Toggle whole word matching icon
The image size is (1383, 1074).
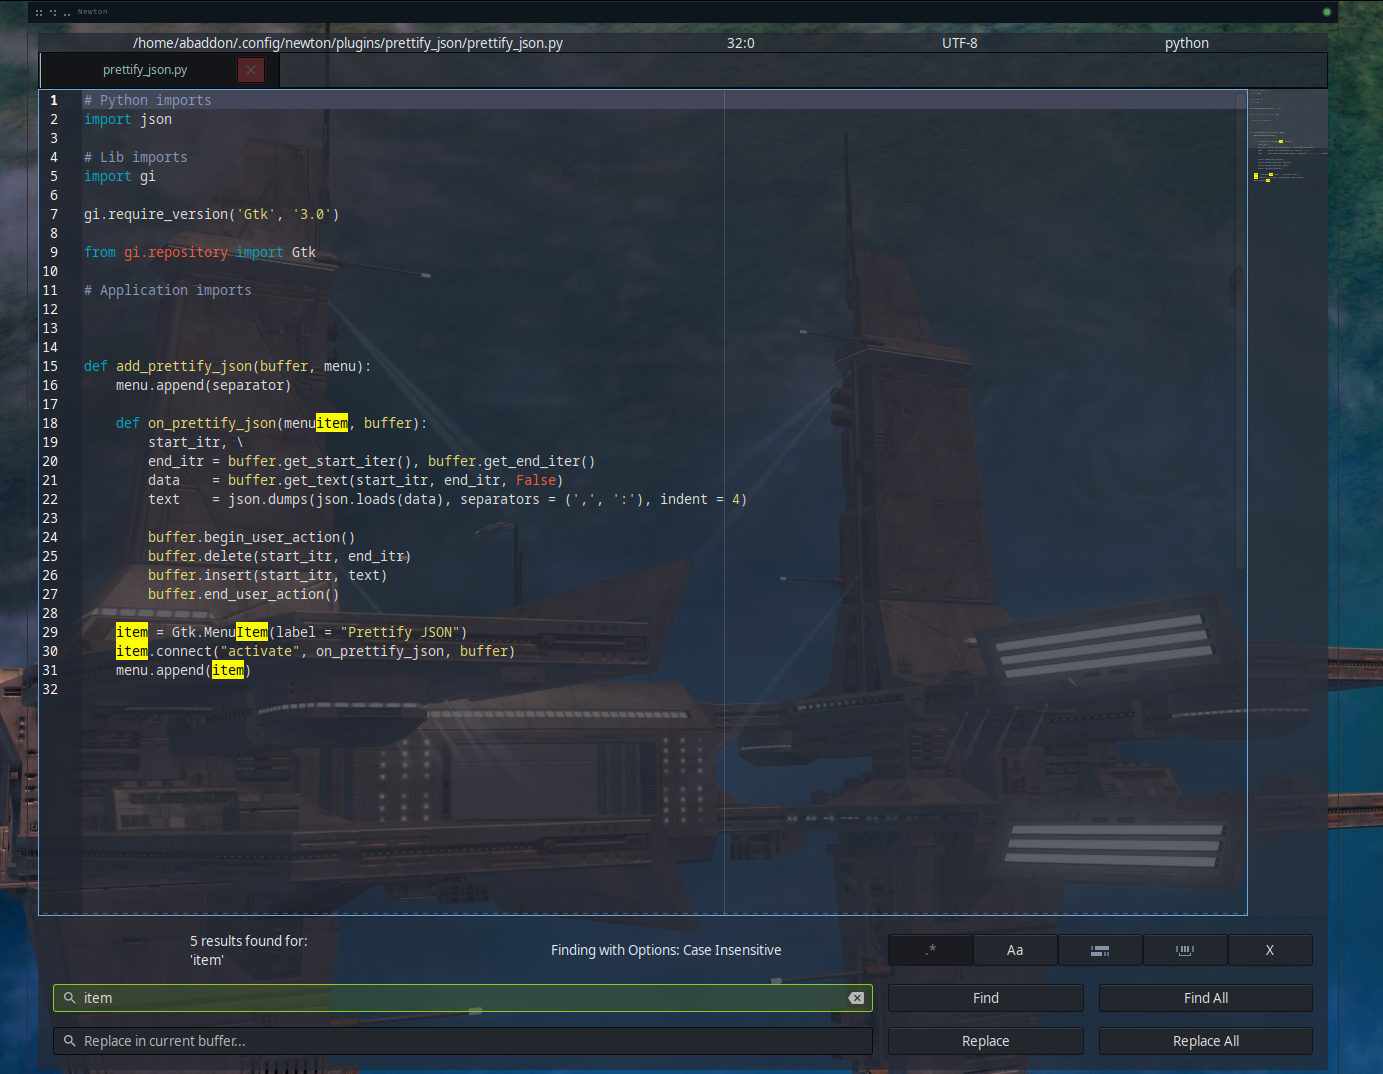coord(1184,950)
